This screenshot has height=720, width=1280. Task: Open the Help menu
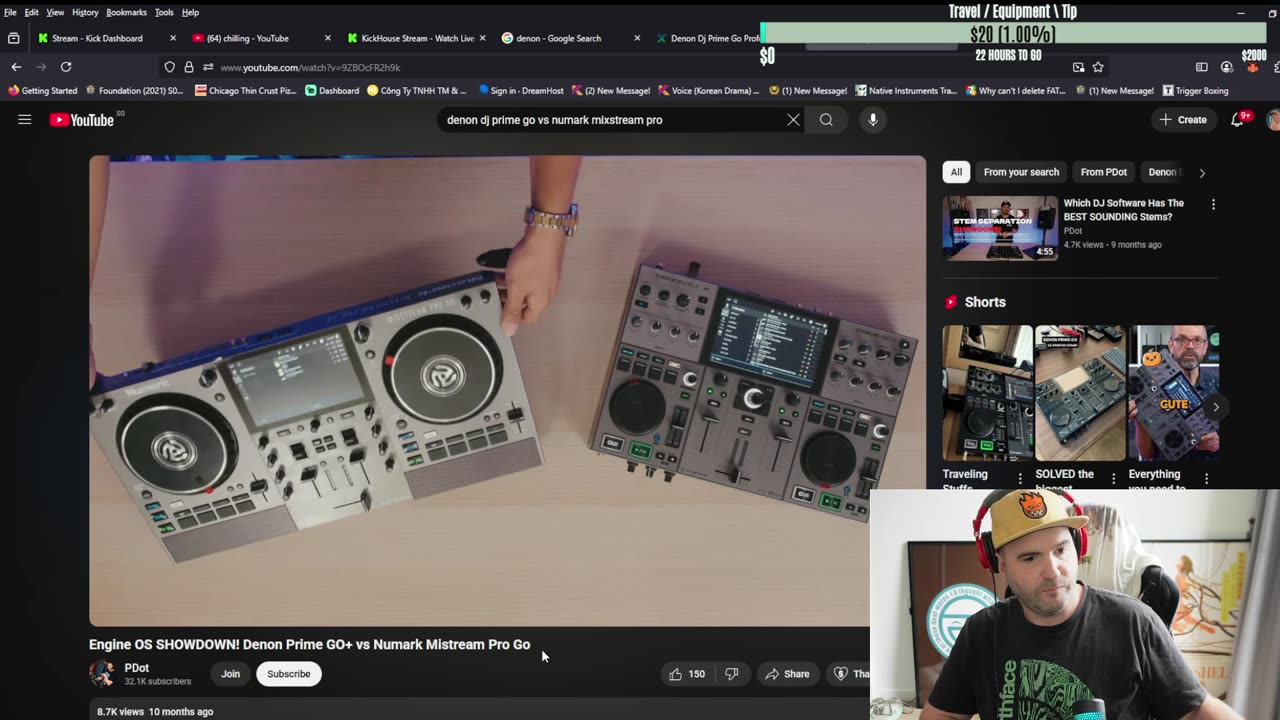[190, 12]
